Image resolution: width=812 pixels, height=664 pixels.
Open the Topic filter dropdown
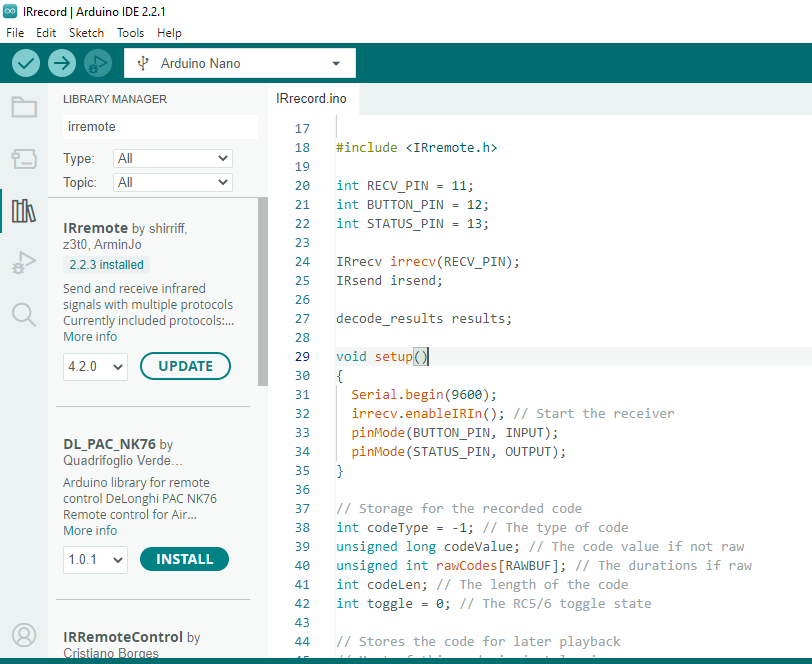point(173,182)
